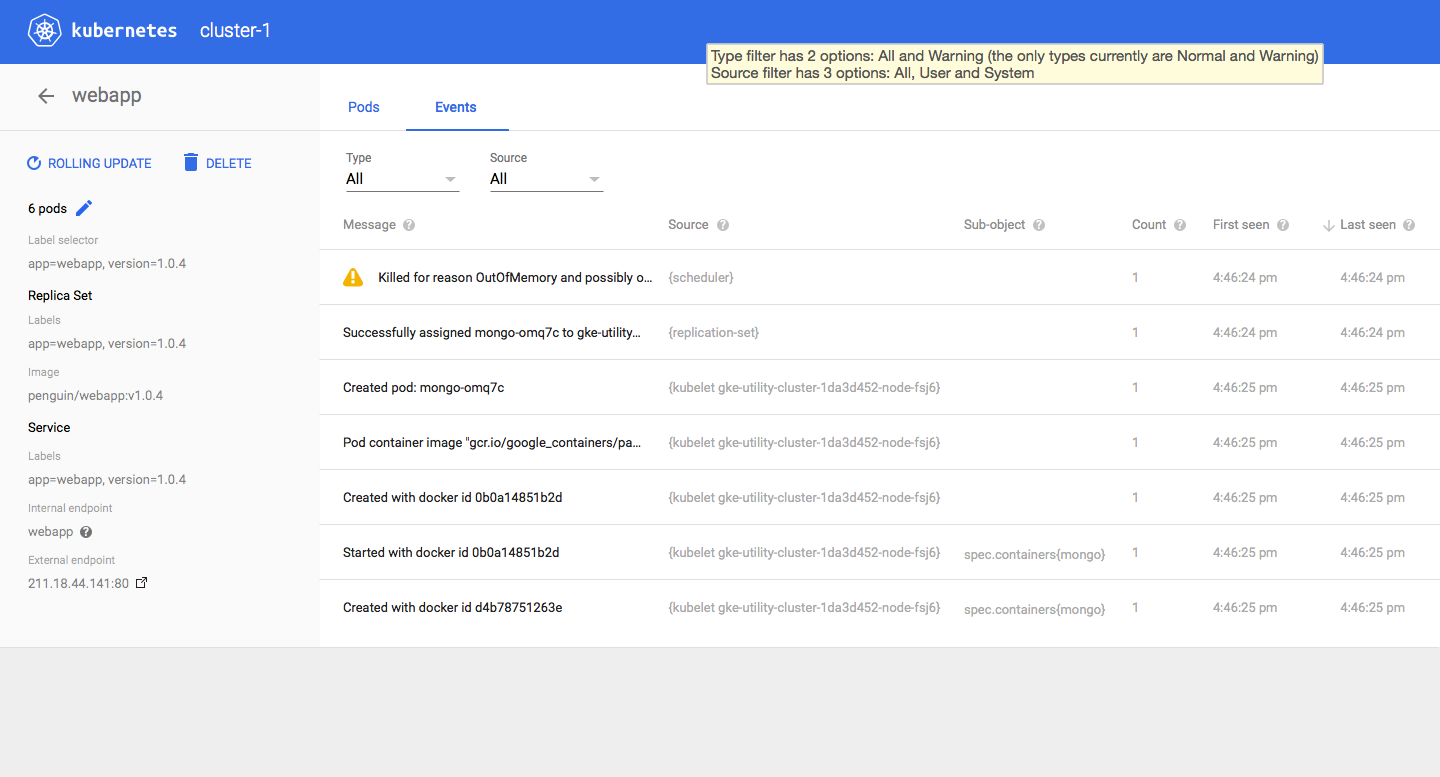The image size is (1440, 777).
Task: Click the help icon next to Source column
Action: pos(723,225)
